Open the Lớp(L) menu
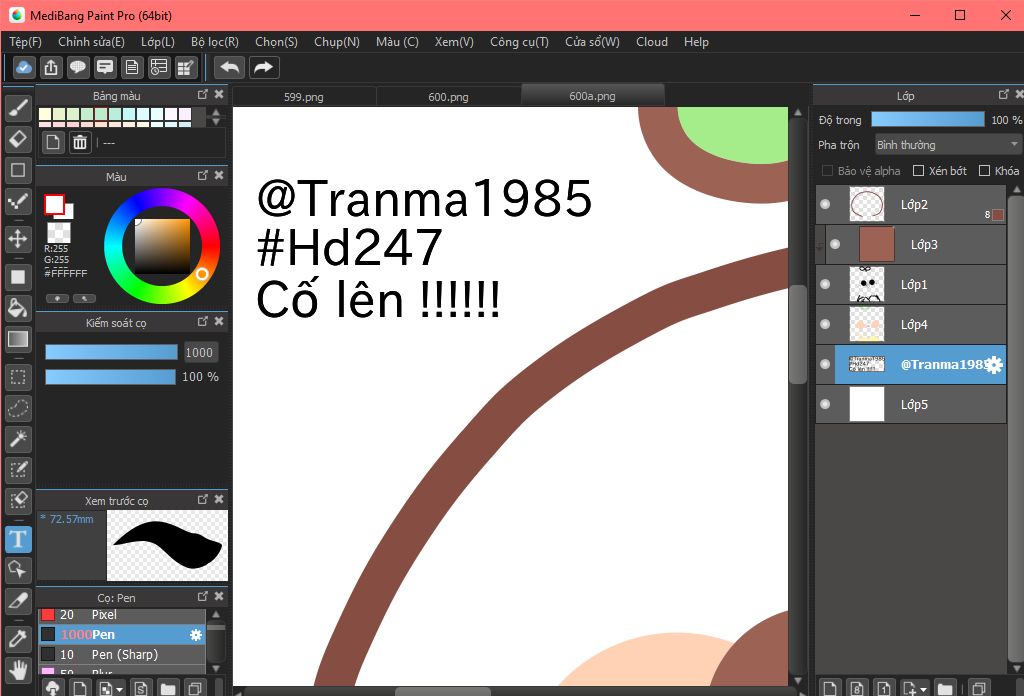 (x=157, y=42)
